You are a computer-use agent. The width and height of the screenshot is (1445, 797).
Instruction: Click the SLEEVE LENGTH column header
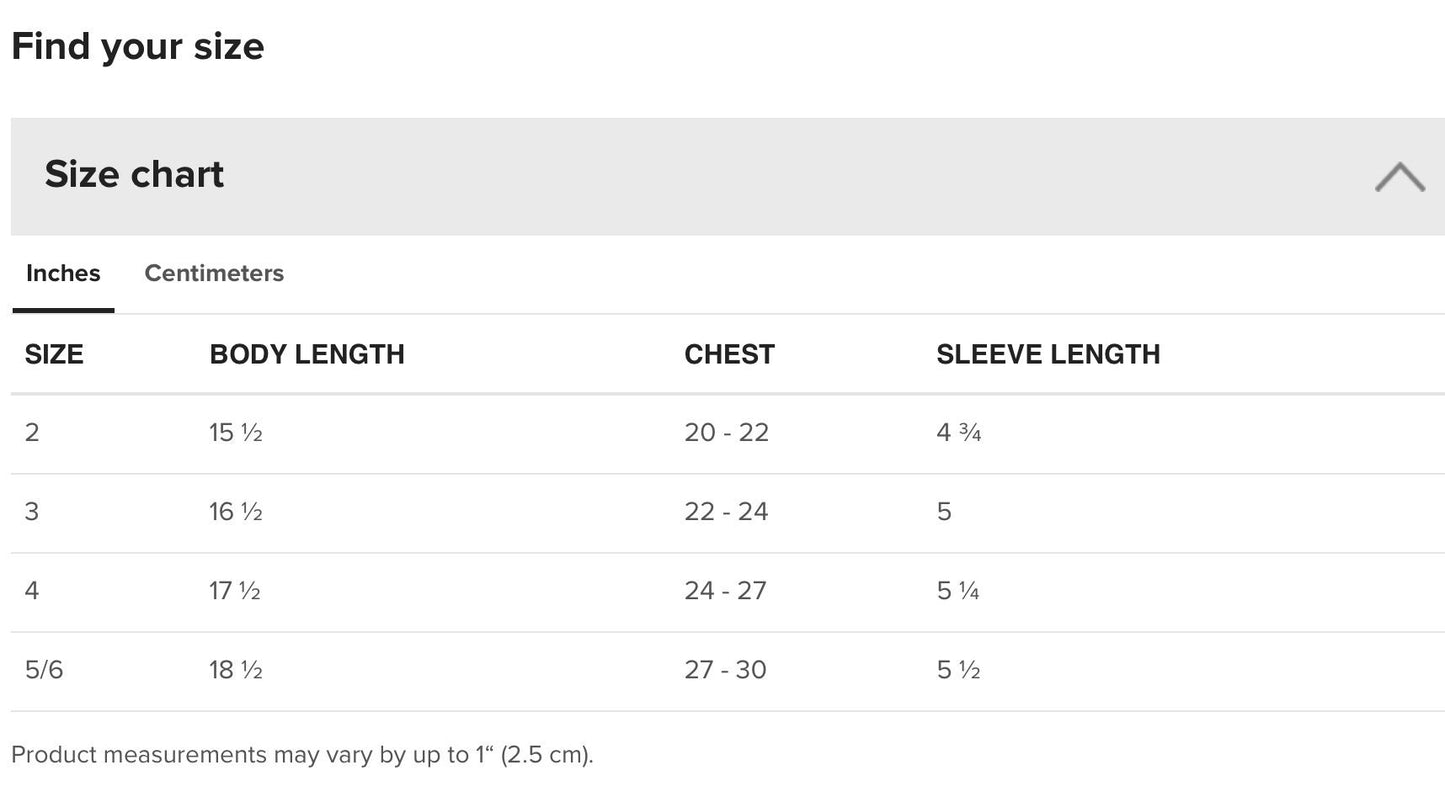tap(1048, 354)
